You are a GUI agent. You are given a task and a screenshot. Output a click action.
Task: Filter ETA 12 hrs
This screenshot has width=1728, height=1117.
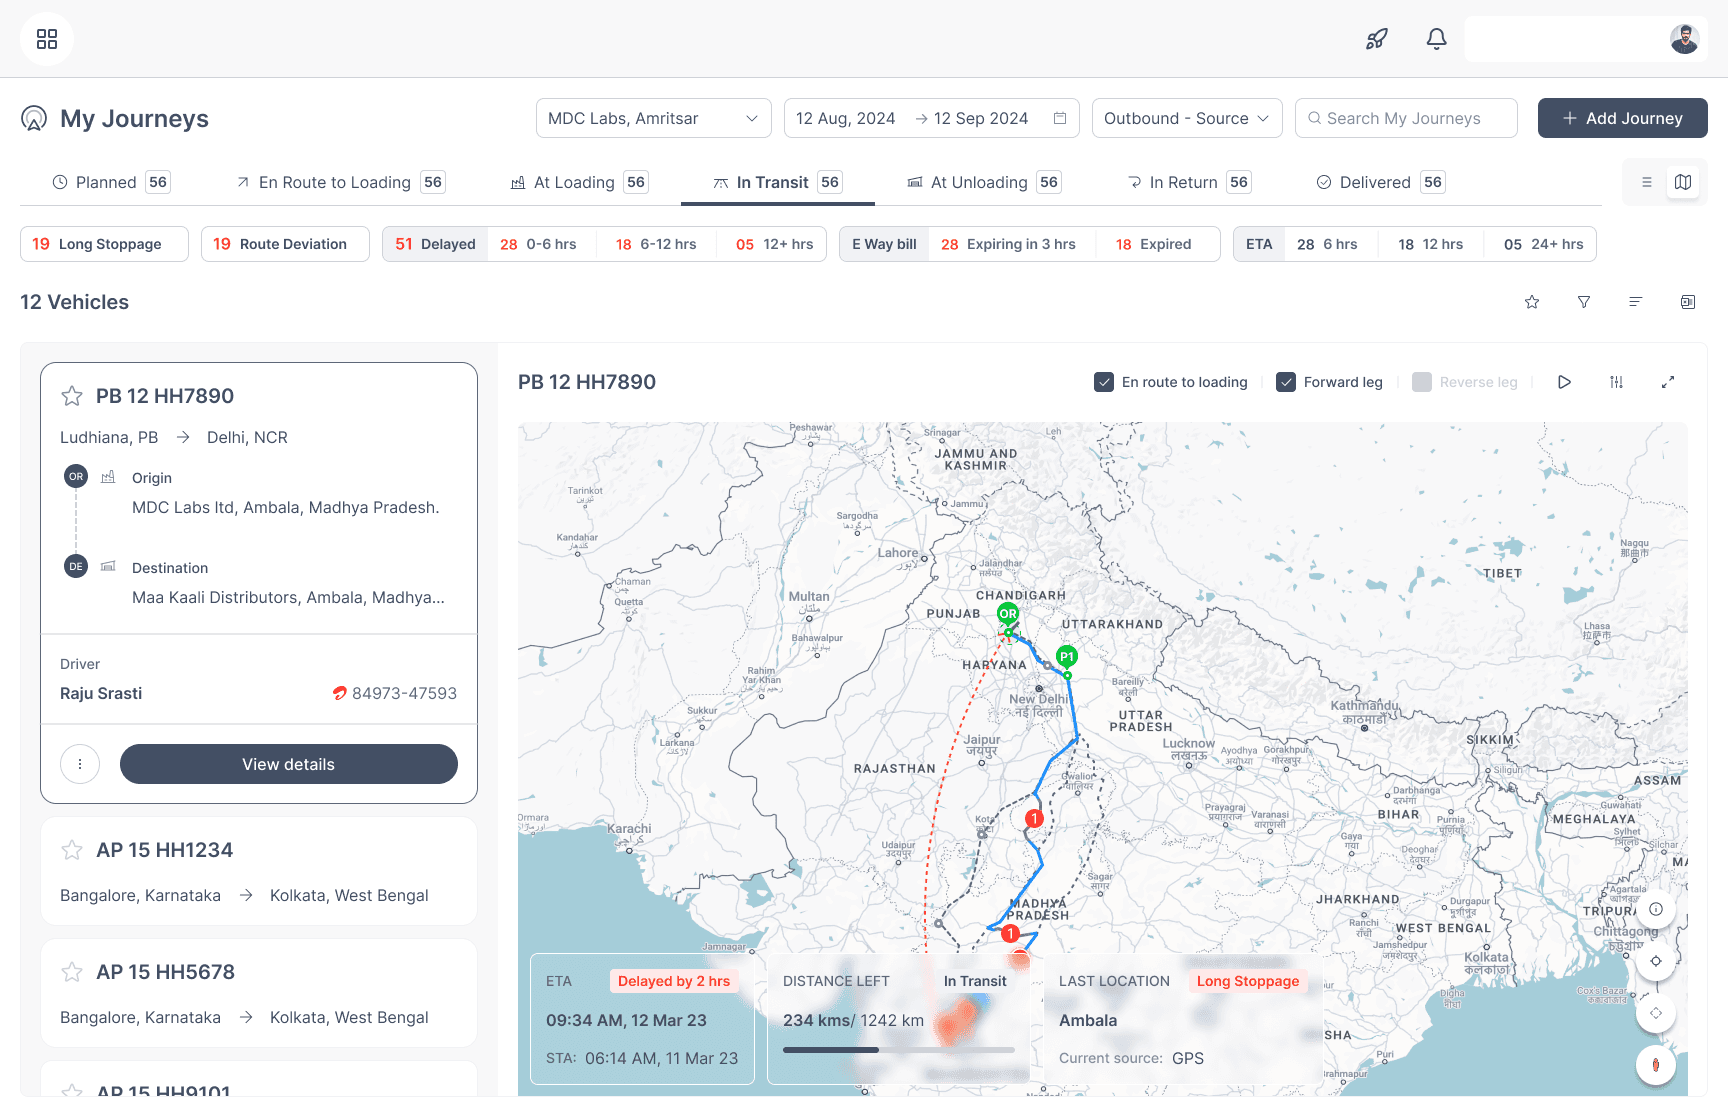tap(1430, 244)
